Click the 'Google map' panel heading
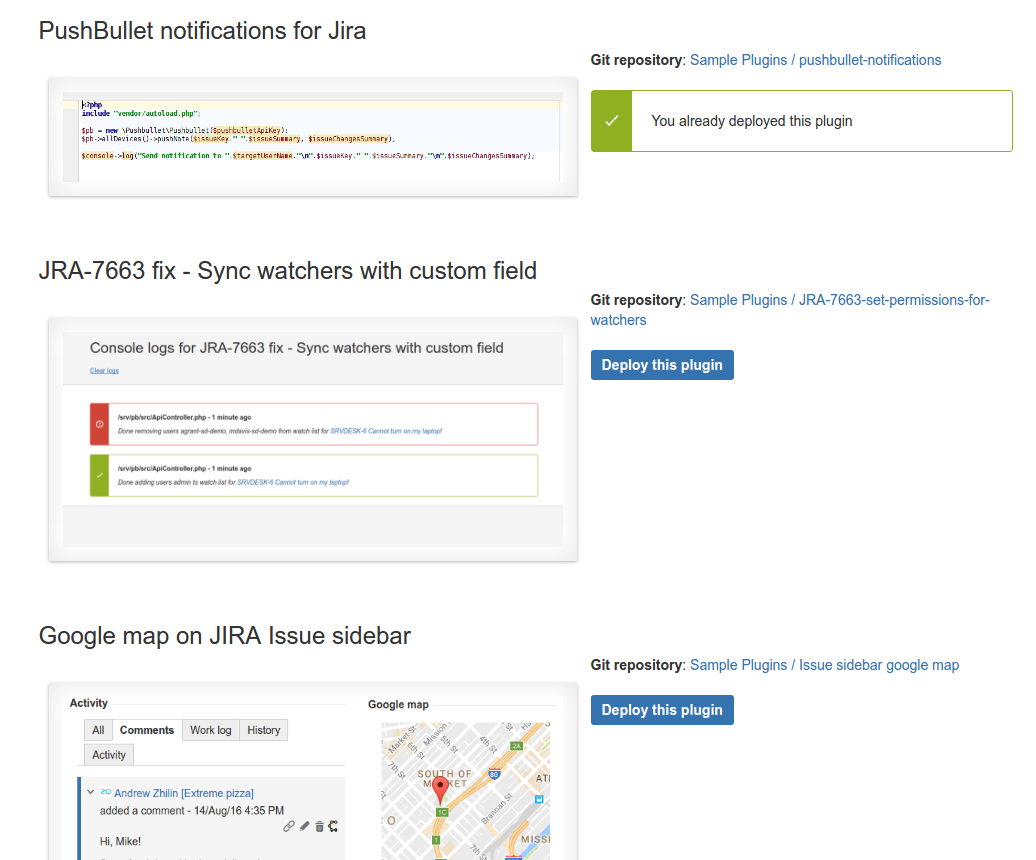 tap(398, 705)
